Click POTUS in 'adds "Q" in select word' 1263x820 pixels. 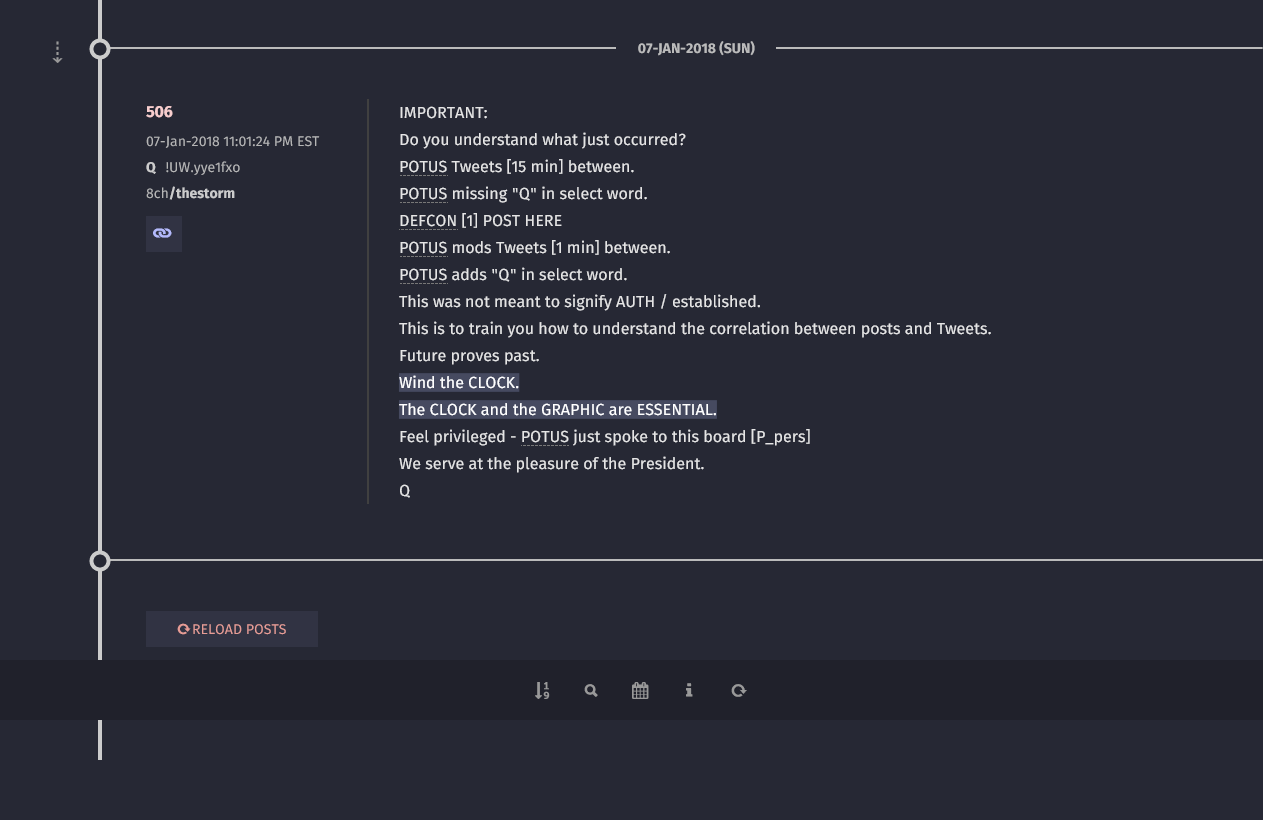coord(423,275)
